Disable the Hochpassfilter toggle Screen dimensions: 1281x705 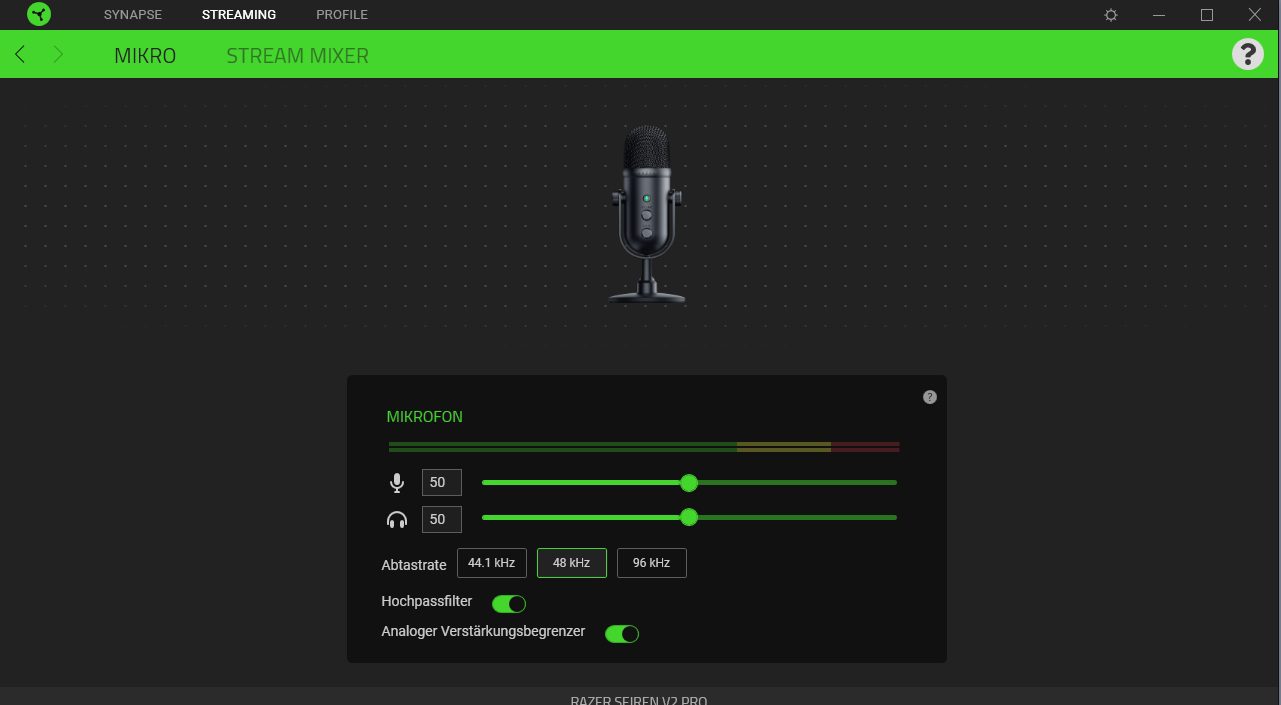tap(509, 604)
